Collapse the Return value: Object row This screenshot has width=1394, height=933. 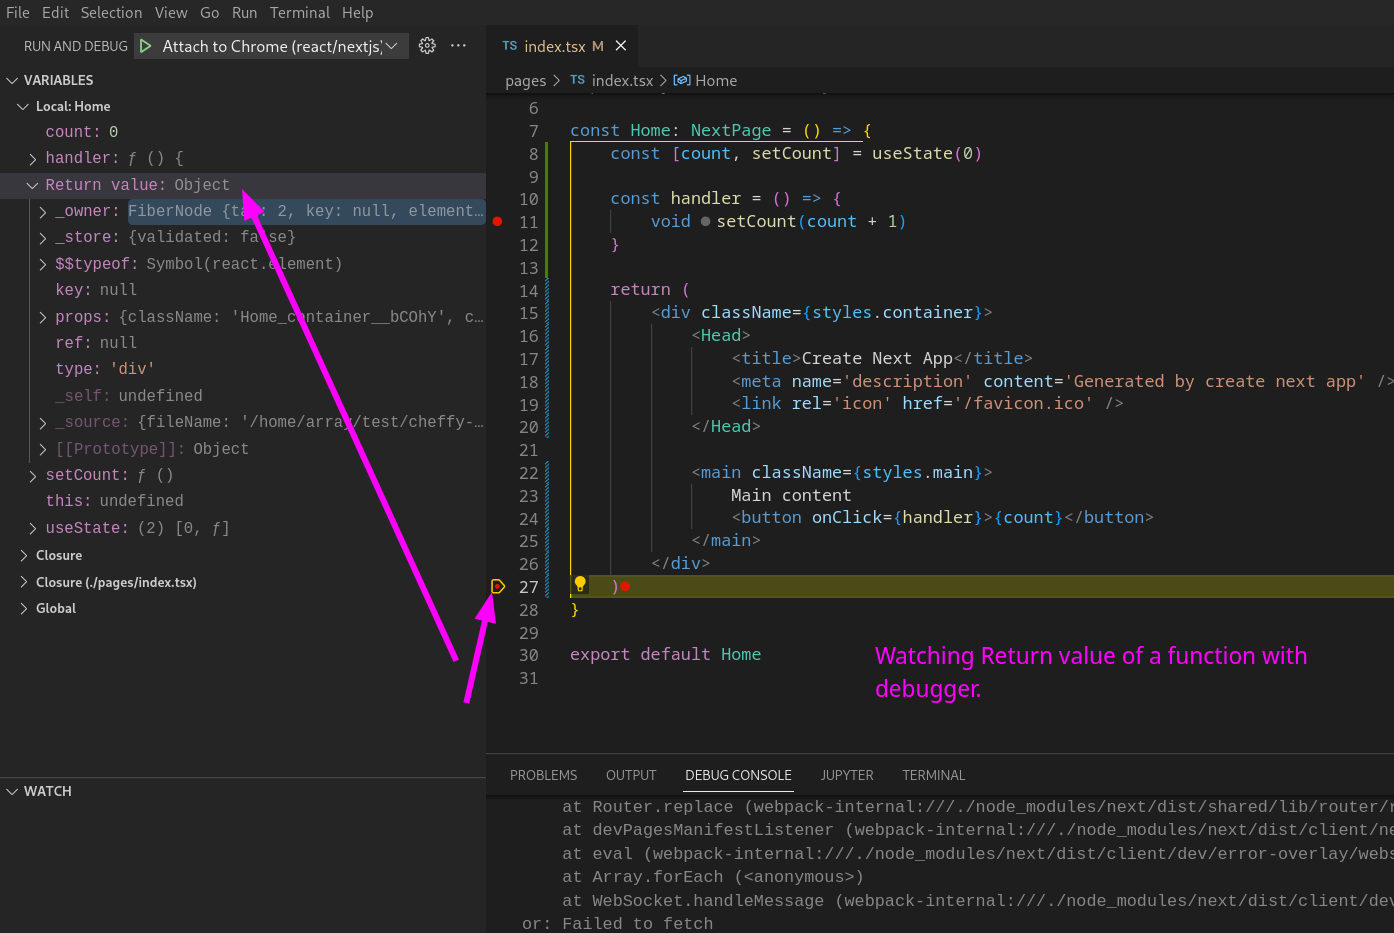33,185
